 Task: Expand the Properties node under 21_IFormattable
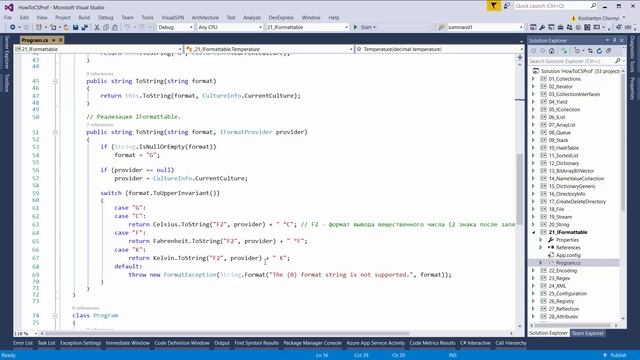tap(541, 240)
